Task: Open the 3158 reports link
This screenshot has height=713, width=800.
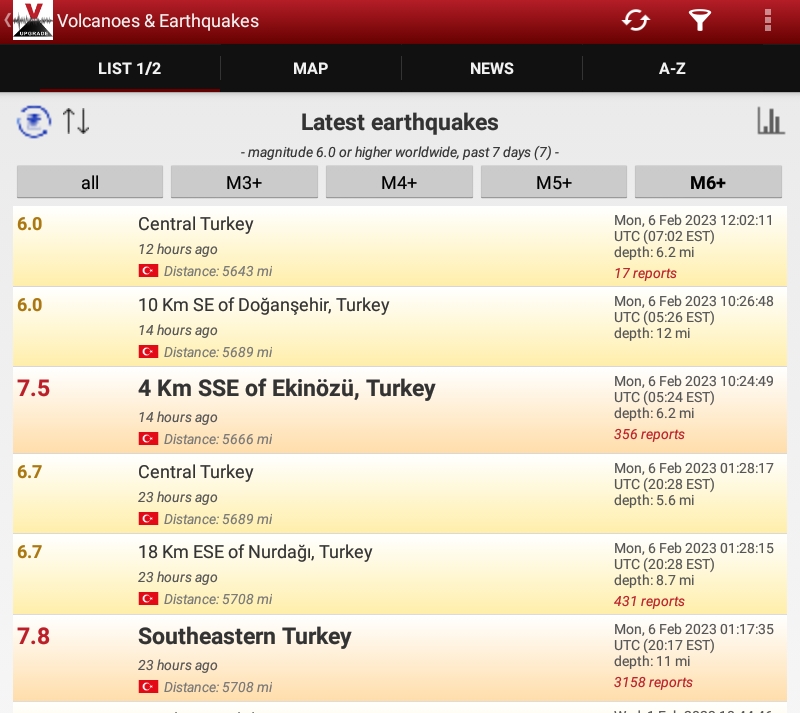Action: (653, 682)
